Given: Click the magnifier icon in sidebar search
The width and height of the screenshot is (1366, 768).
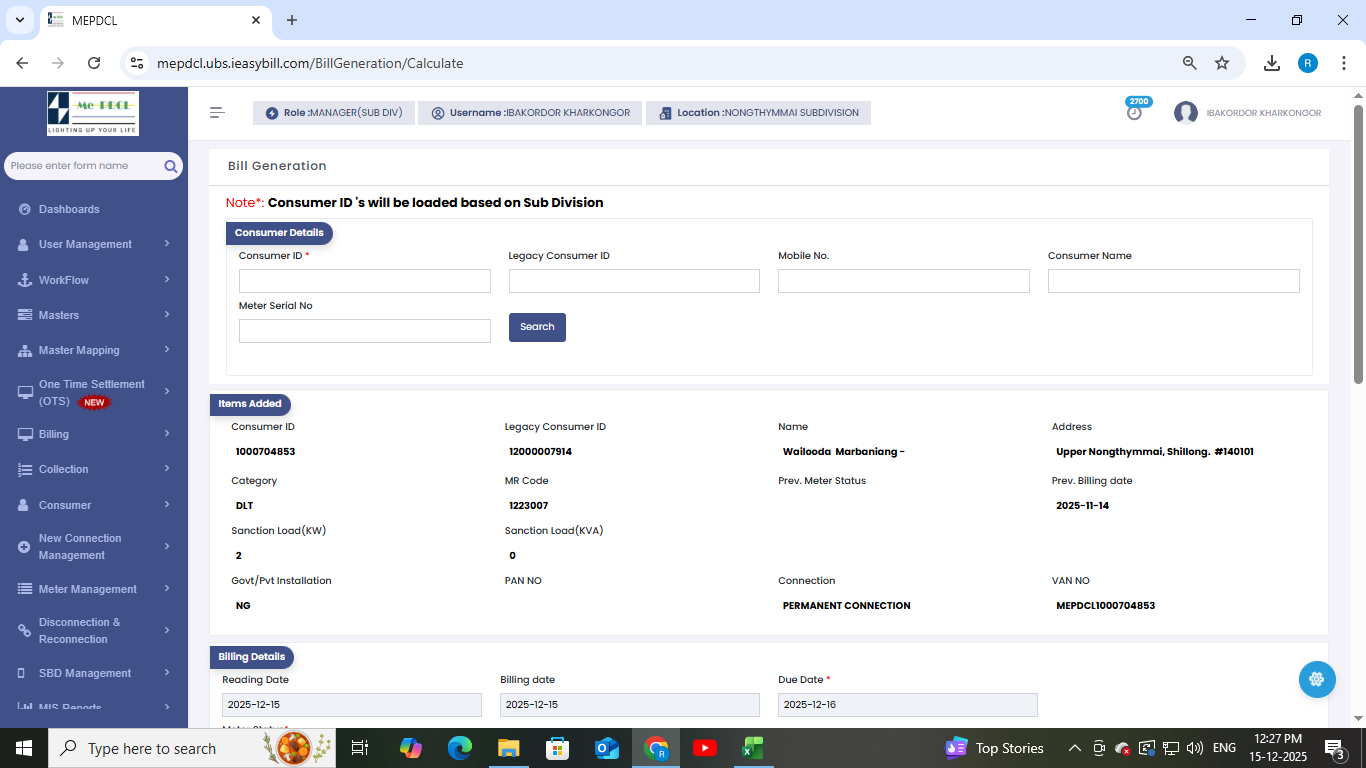Looking at the screenshot, I should pos(171,166).
